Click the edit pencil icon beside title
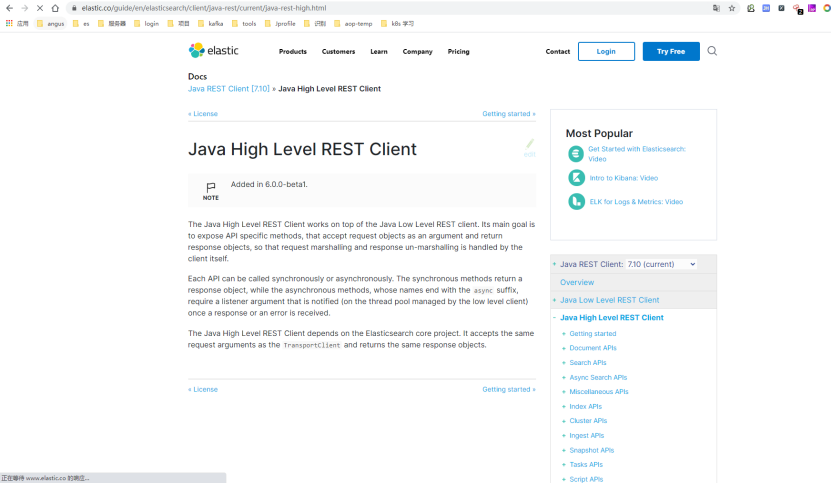This screenshot has height=484, width=831. (x=529, y=147)
